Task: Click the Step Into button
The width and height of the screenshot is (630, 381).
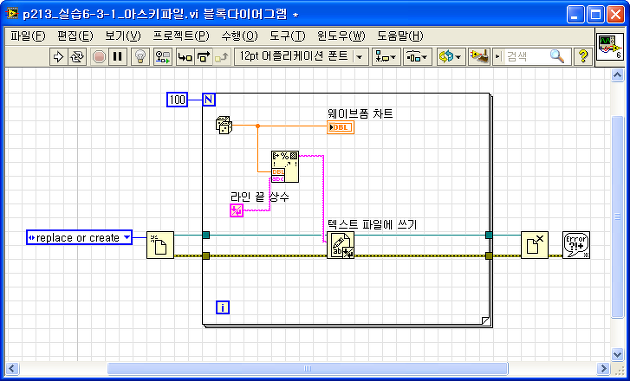Action: click(185, 57)
